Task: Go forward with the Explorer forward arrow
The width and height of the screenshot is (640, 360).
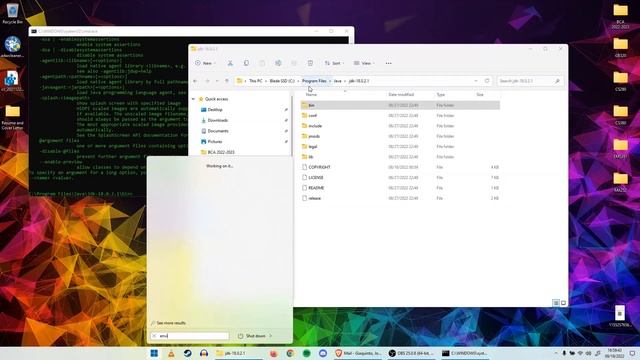Action: pyautogui.click(x=207, y=81)
